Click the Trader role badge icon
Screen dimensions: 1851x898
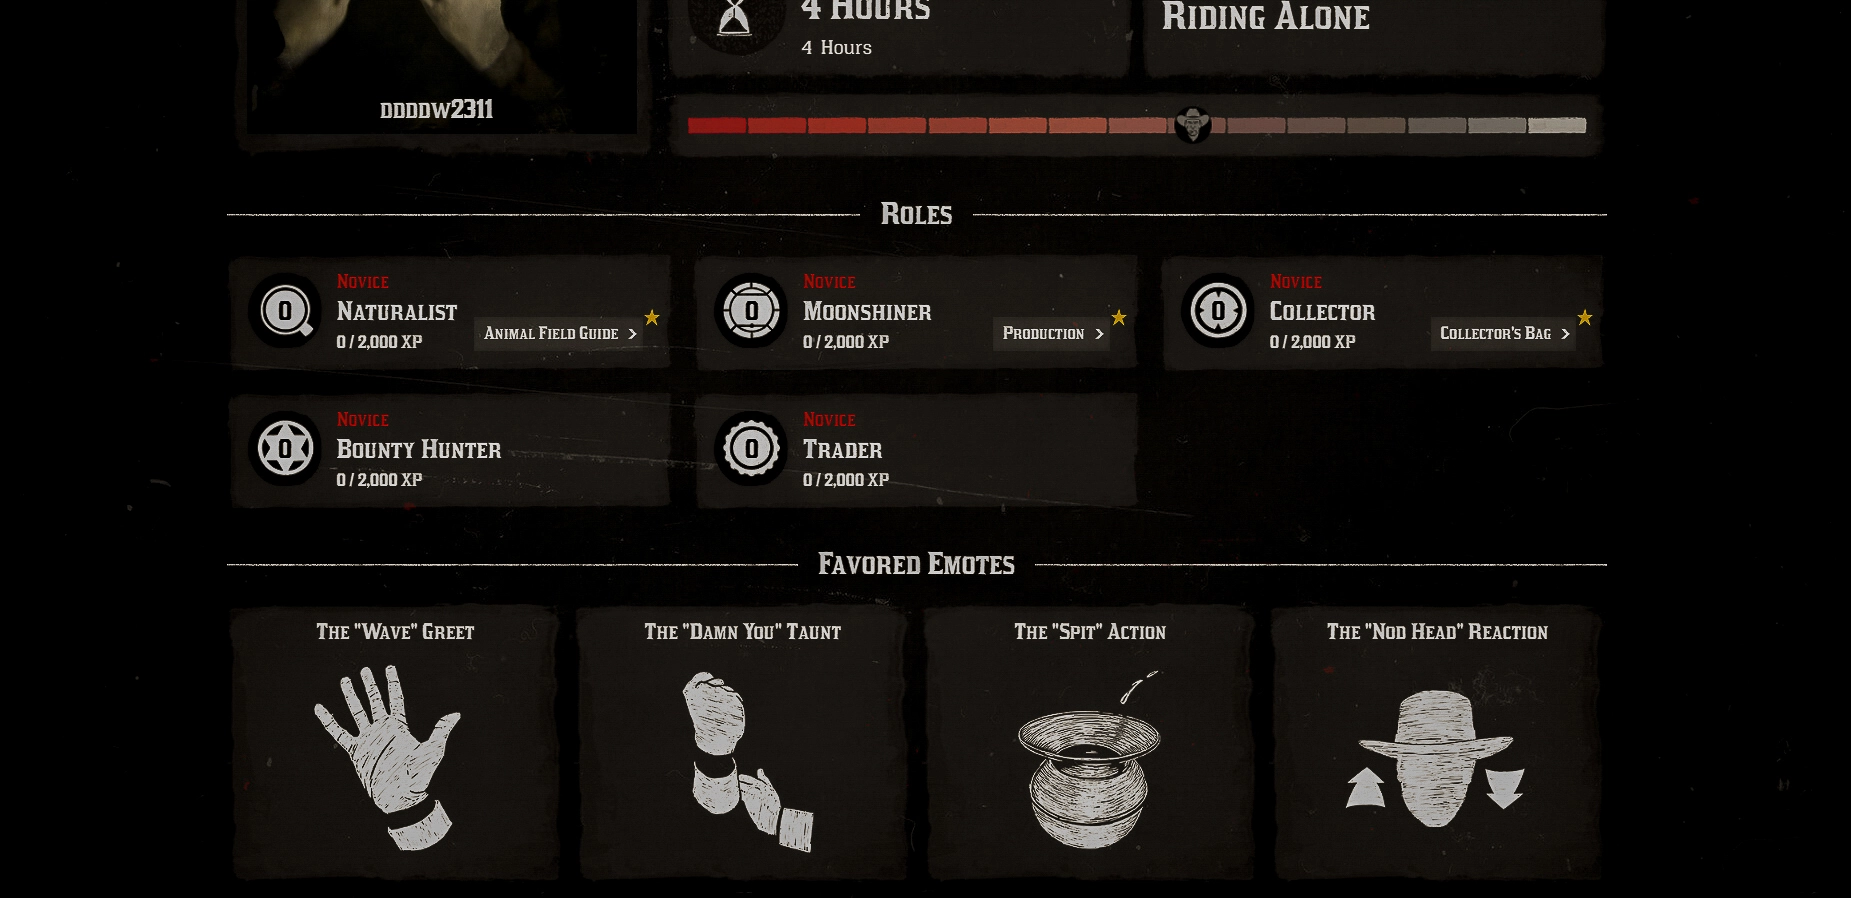pos(751,449)
